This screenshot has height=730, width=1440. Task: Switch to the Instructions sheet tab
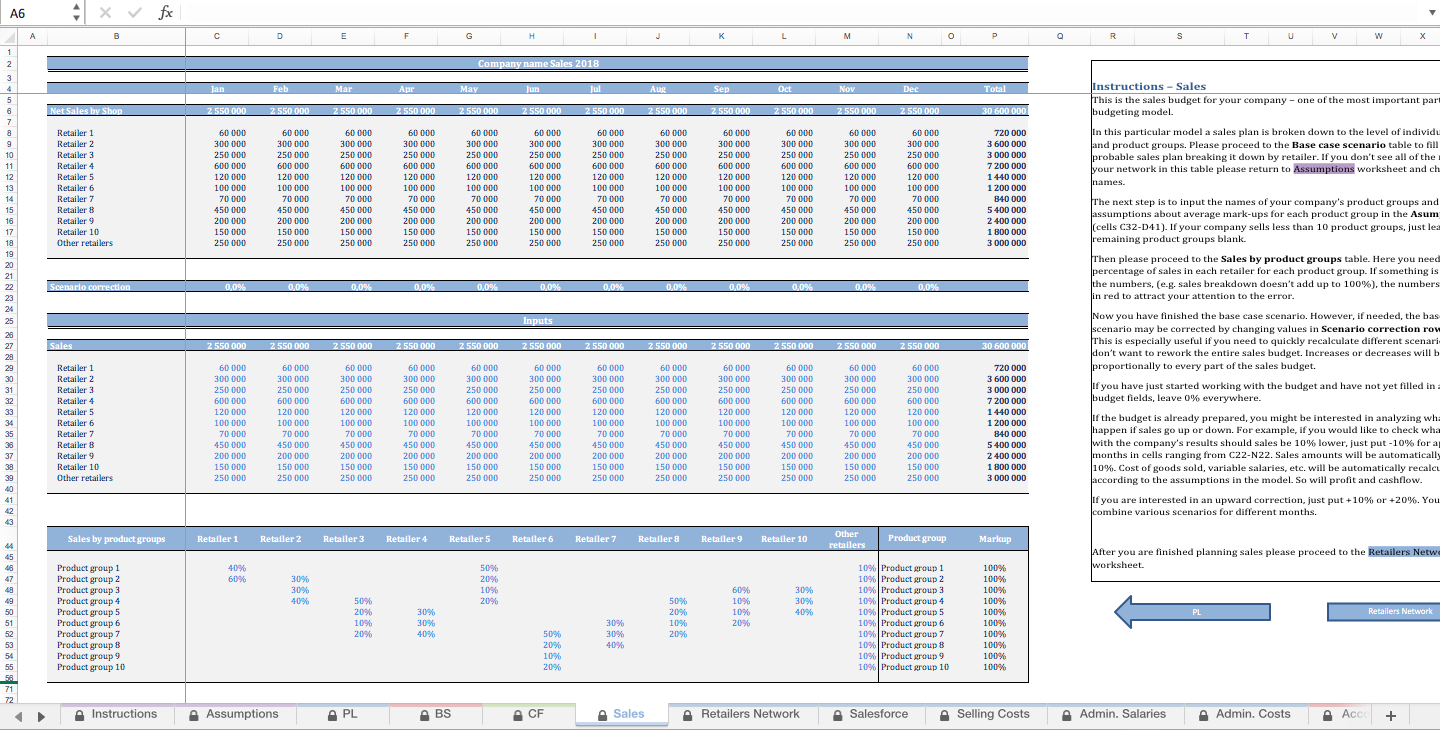(115, 714)
